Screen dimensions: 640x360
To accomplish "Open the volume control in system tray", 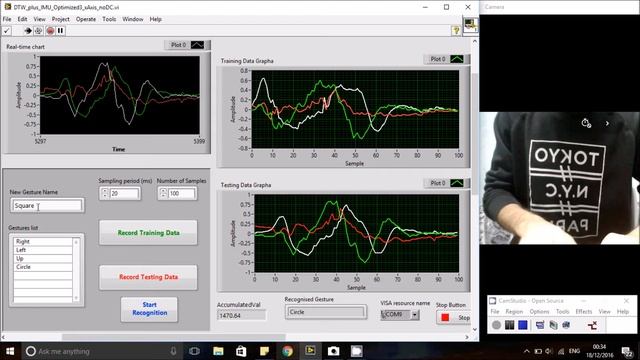I will (549, 351).
